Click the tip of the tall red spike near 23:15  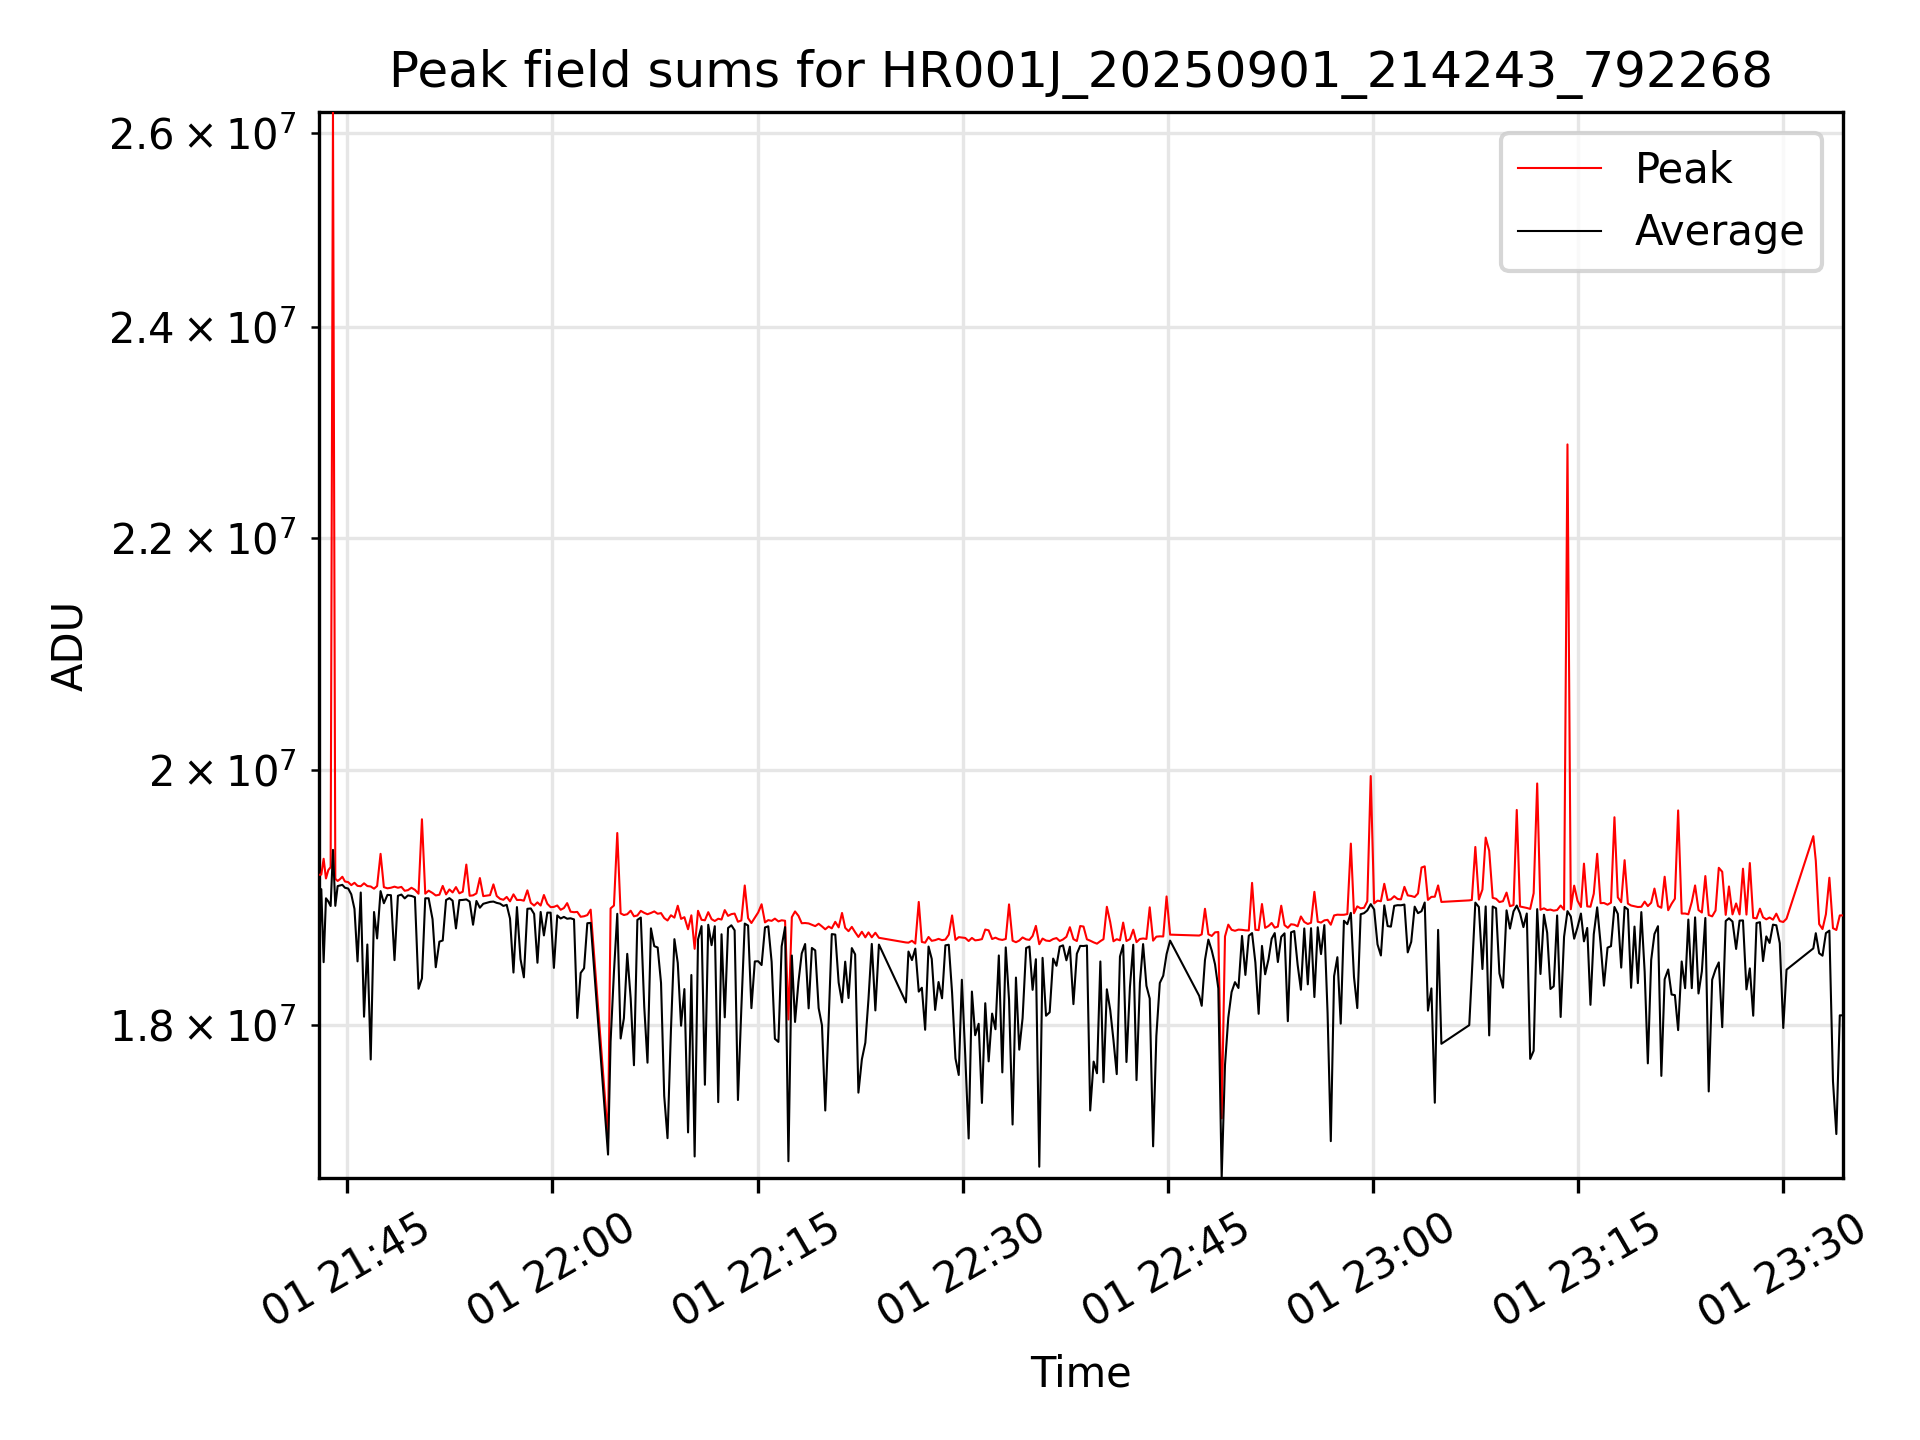click(x=1567, y=446)
